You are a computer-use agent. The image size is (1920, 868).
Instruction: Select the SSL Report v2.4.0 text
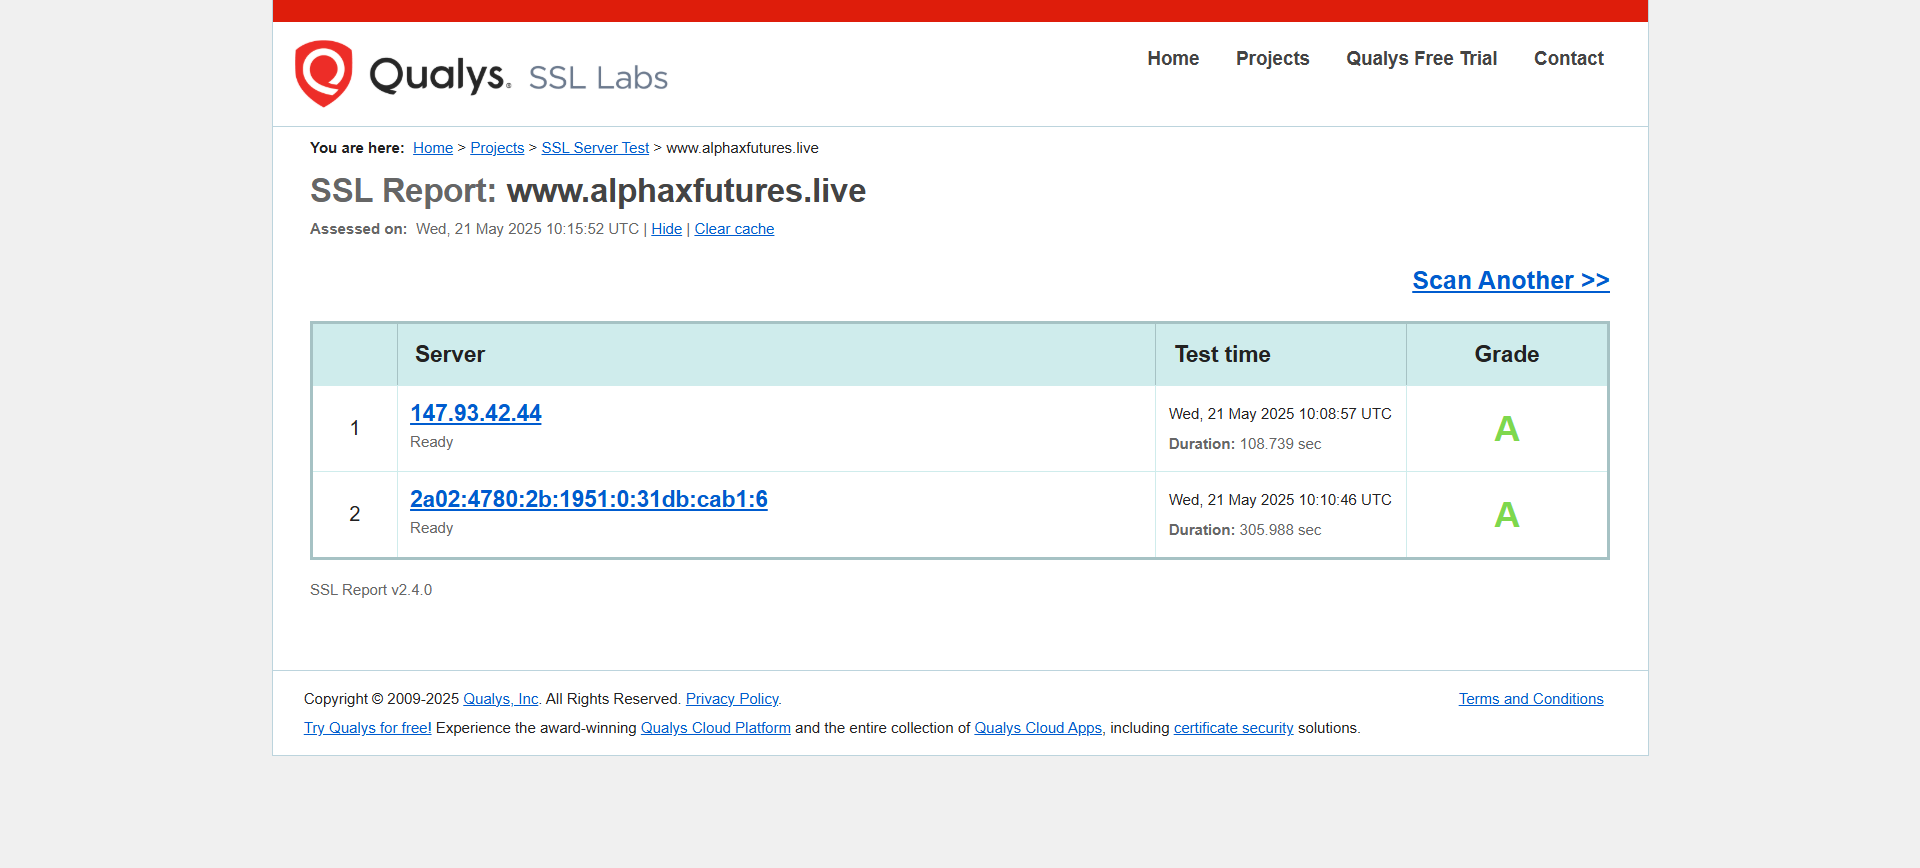point(371,590)
